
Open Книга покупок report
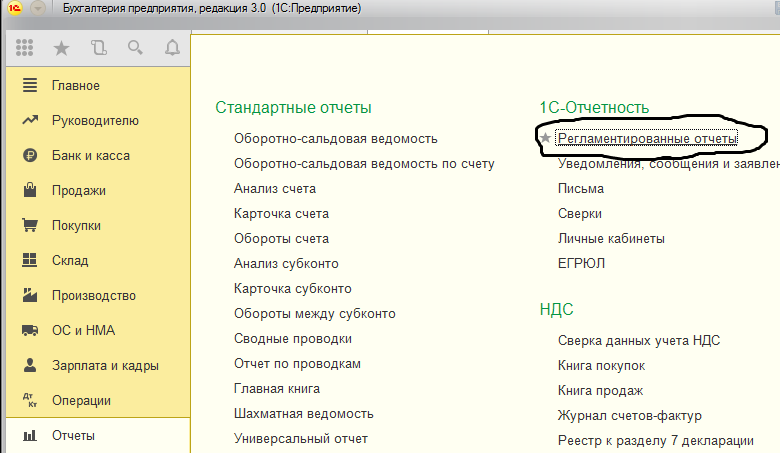point(601,365)
